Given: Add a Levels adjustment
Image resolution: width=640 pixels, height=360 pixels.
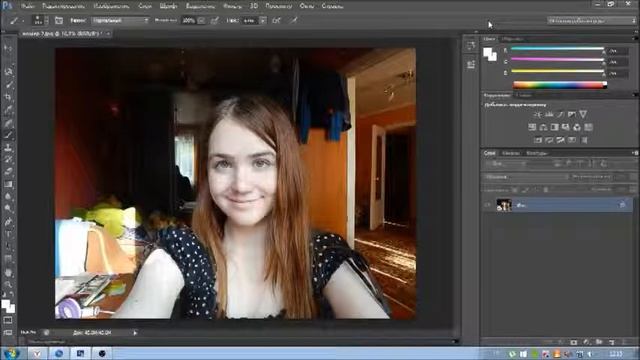Looking at the screenshot, I should (549, 115).
